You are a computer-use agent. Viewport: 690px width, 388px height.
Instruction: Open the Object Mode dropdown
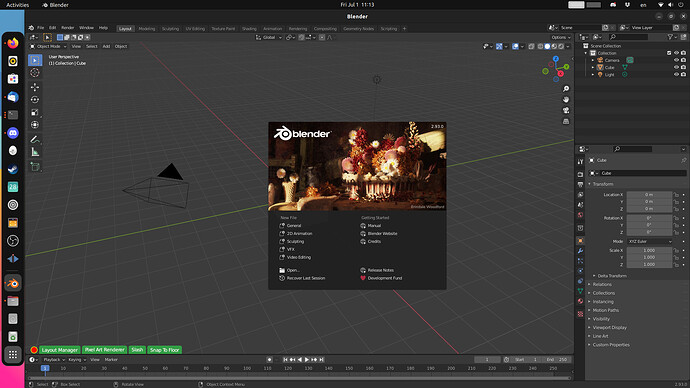[x=48, y=46]
